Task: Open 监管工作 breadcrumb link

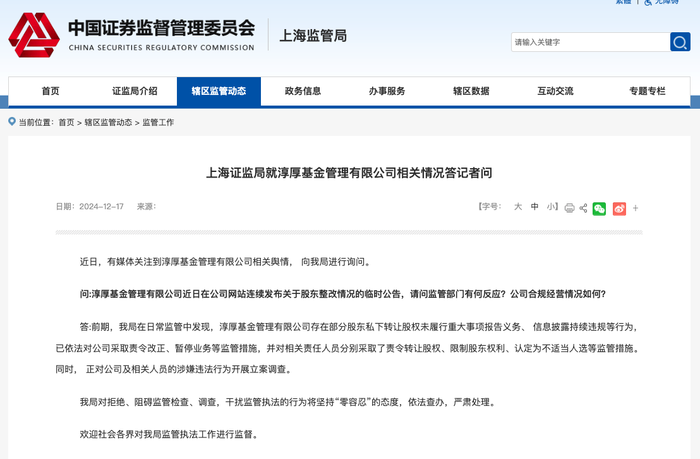Action: [x=158, y=122]
